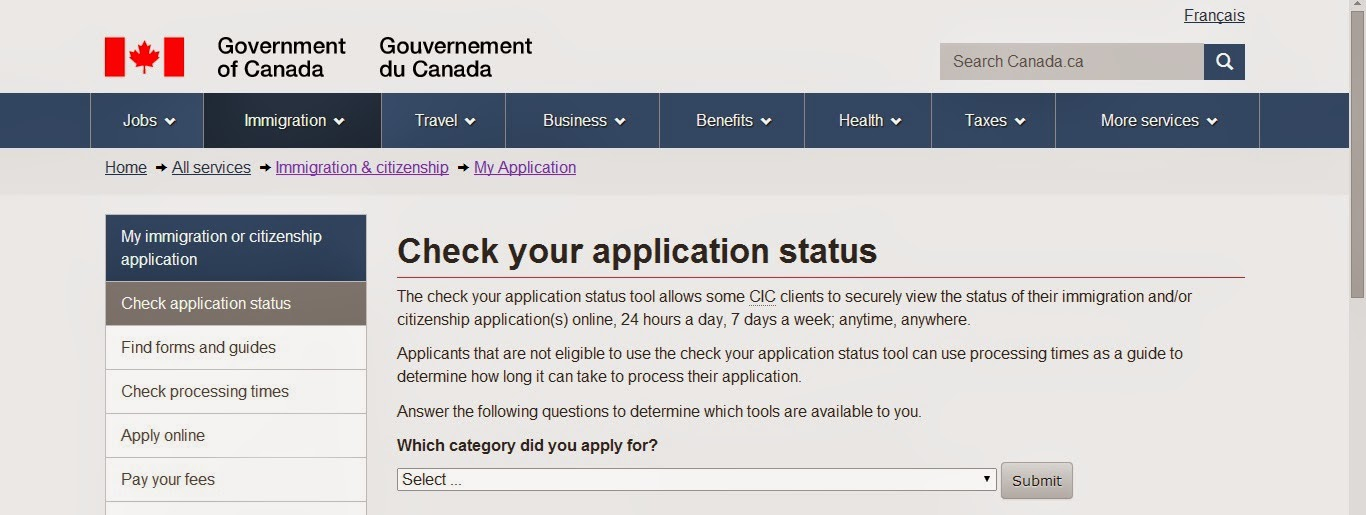Click the Check your application status heading
The width and height of the screenshot is (1366, 515).
637,251
